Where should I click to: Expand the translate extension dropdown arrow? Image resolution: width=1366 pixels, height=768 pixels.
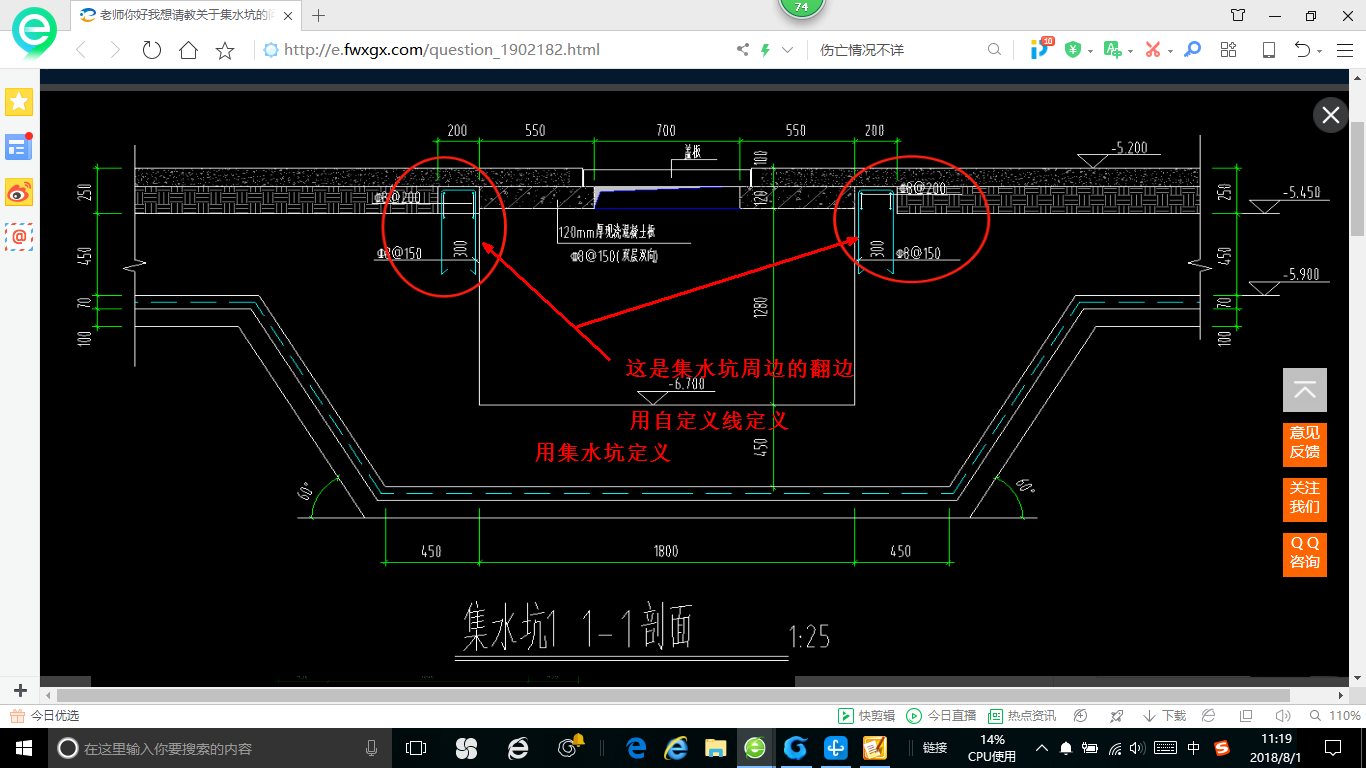1130,51
